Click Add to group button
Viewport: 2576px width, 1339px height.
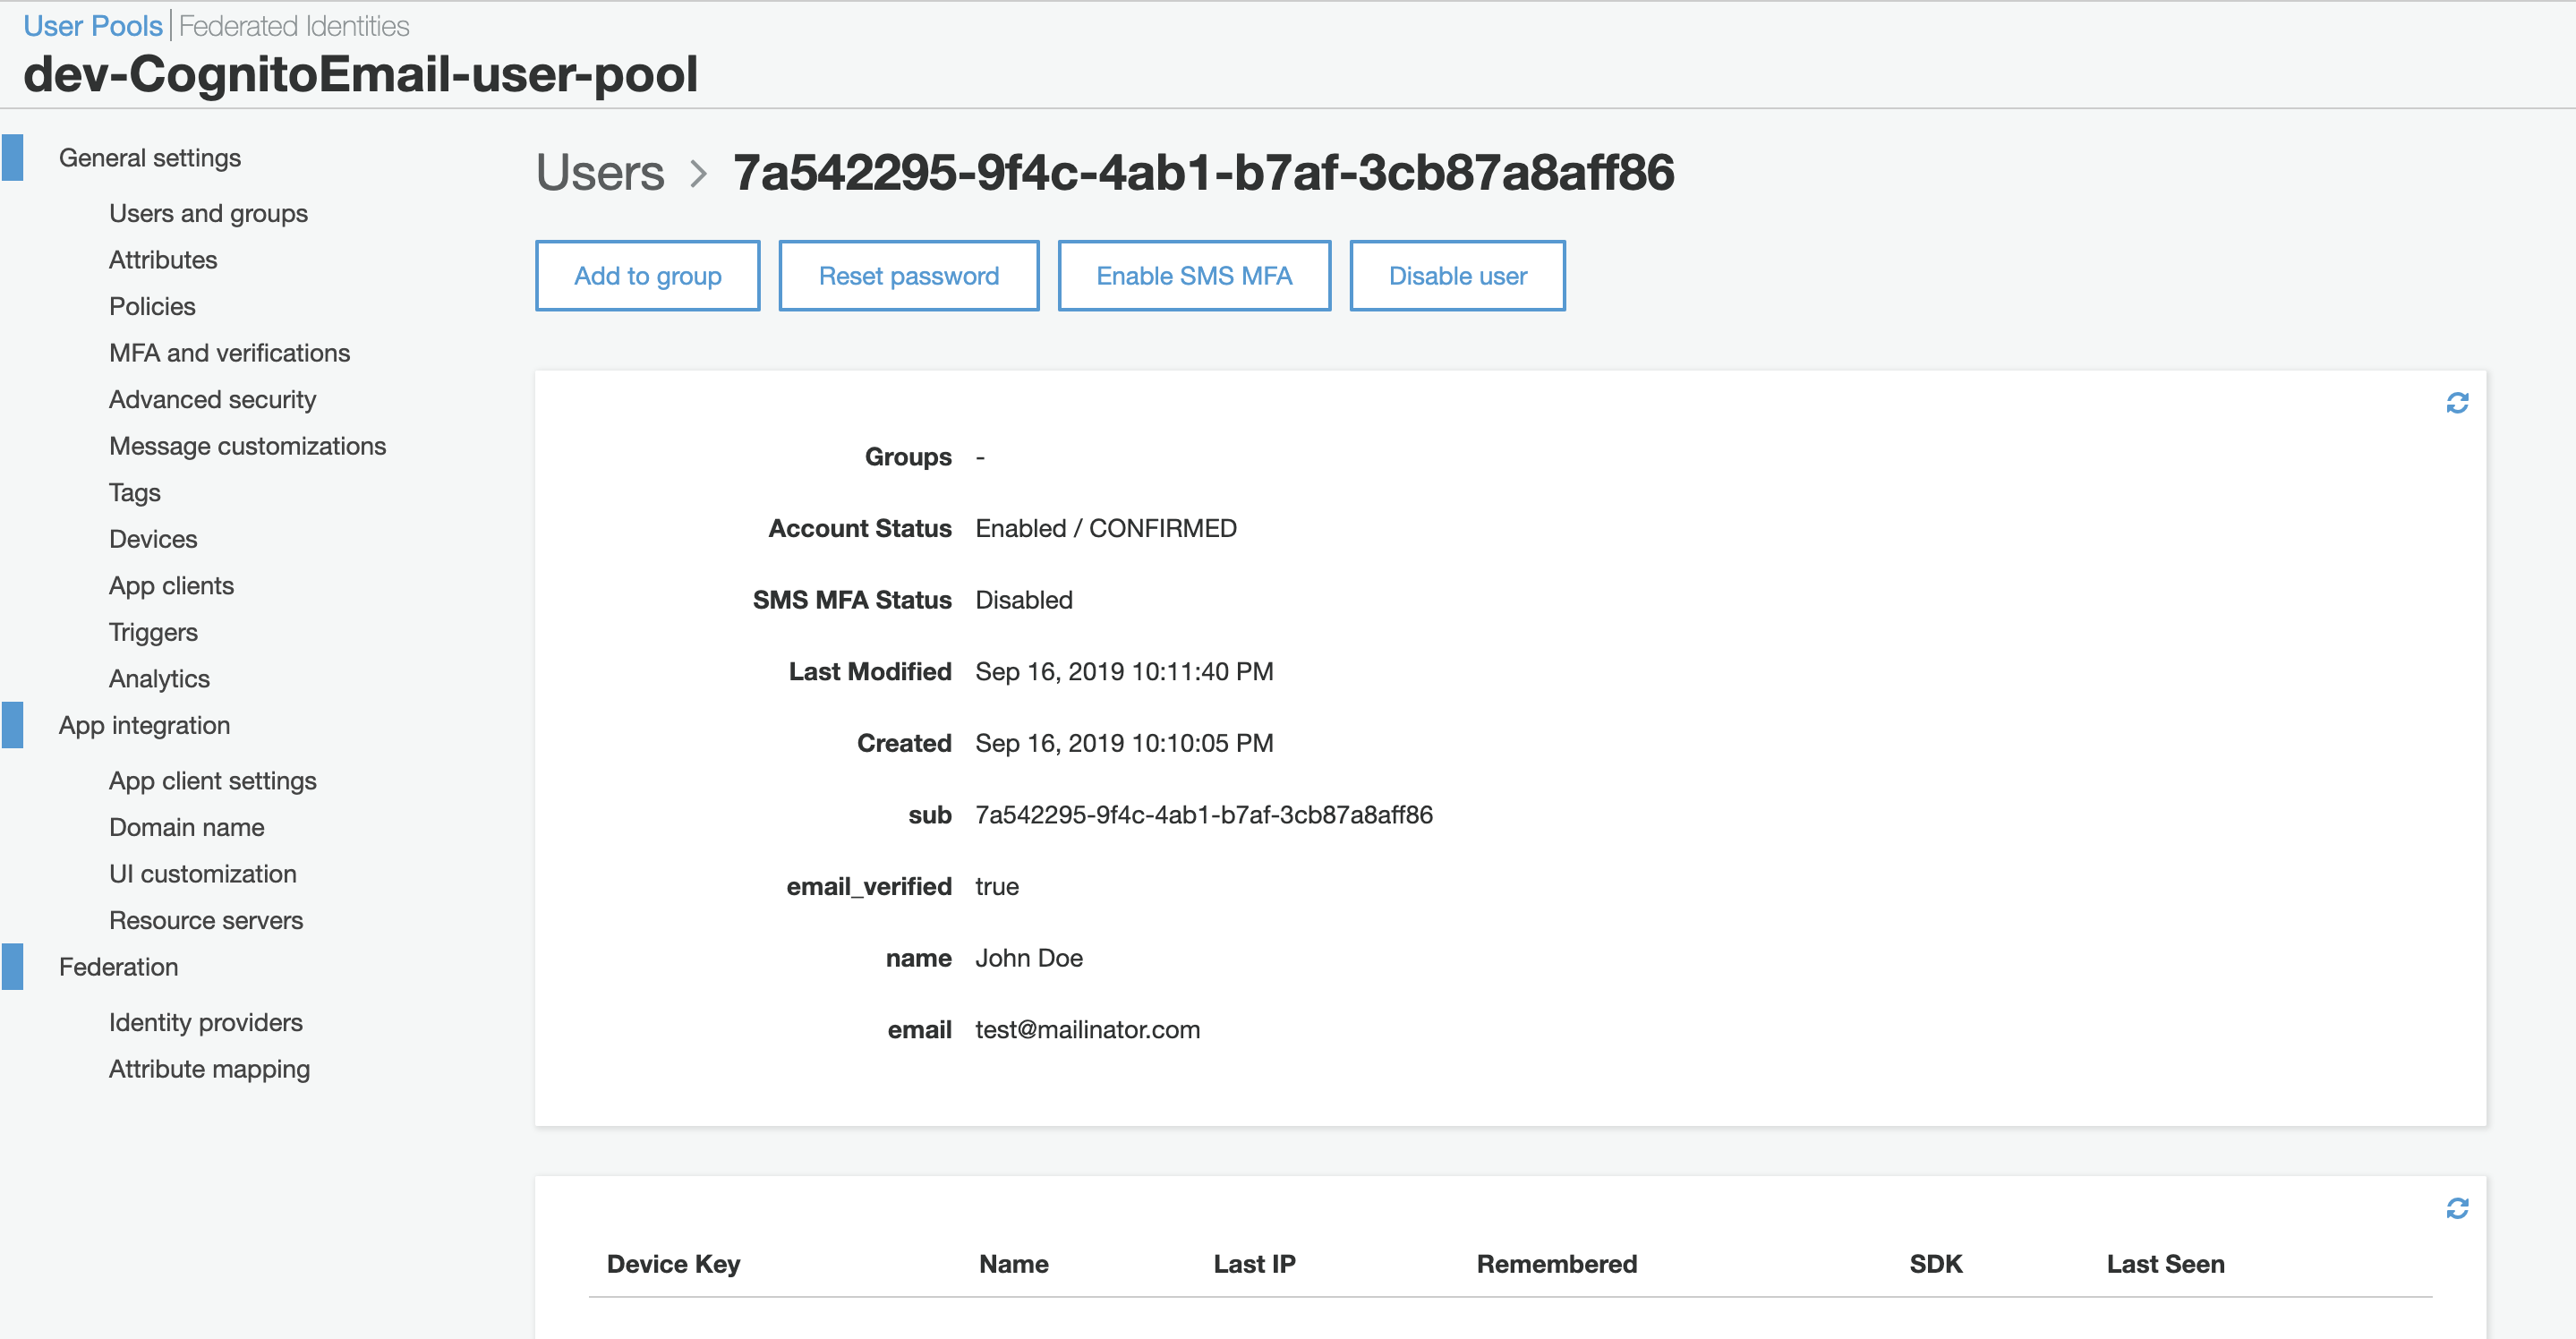(647, 275)
